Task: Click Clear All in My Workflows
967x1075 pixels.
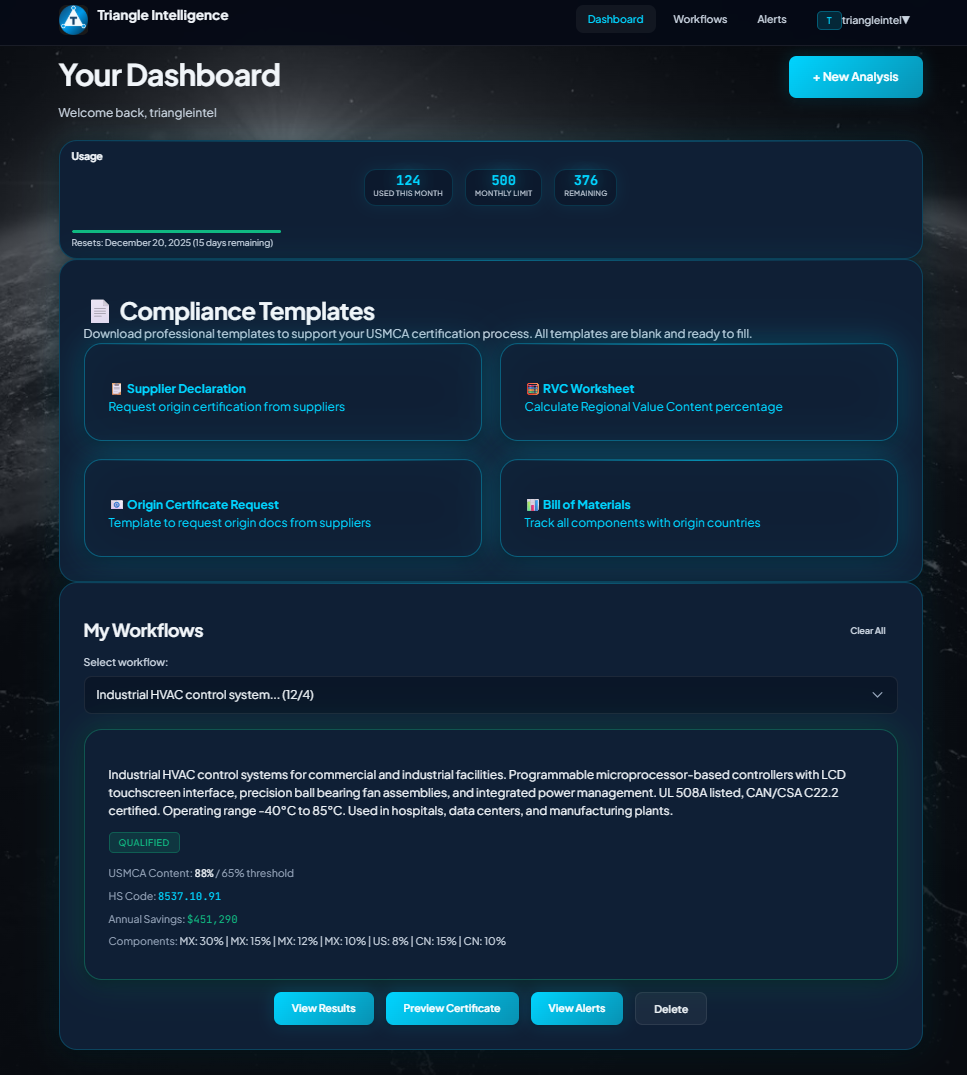Action: pyautogui.click(x=867, y=631)
